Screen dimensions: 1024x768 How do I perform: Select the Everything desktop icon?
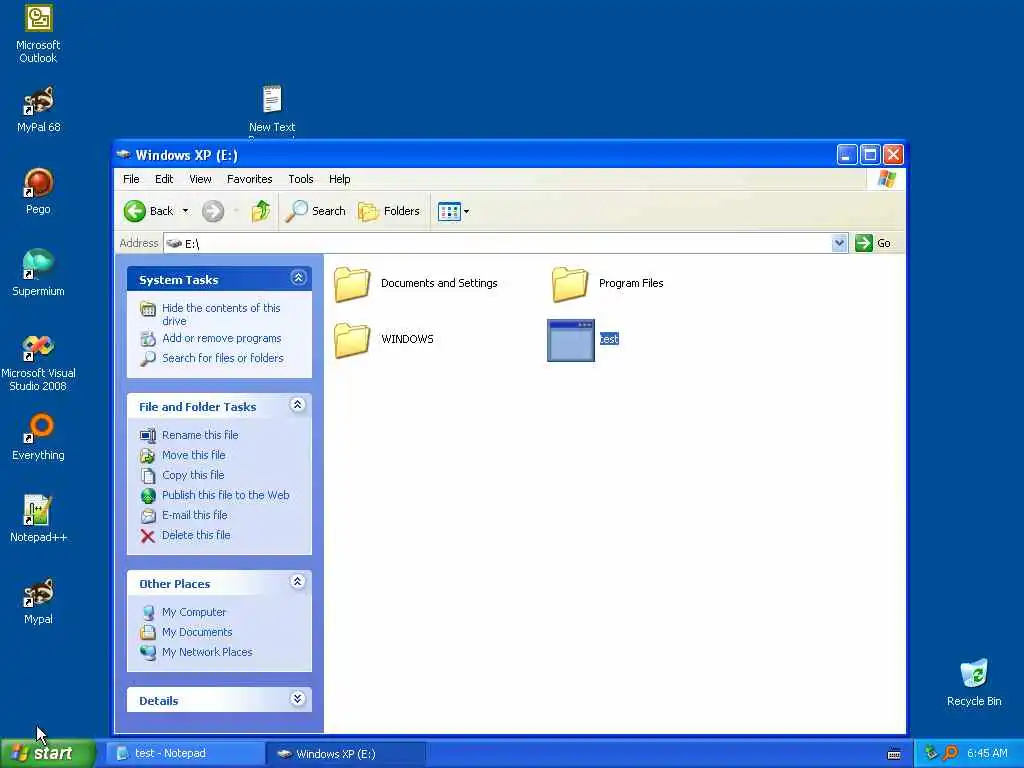point(39,428)
